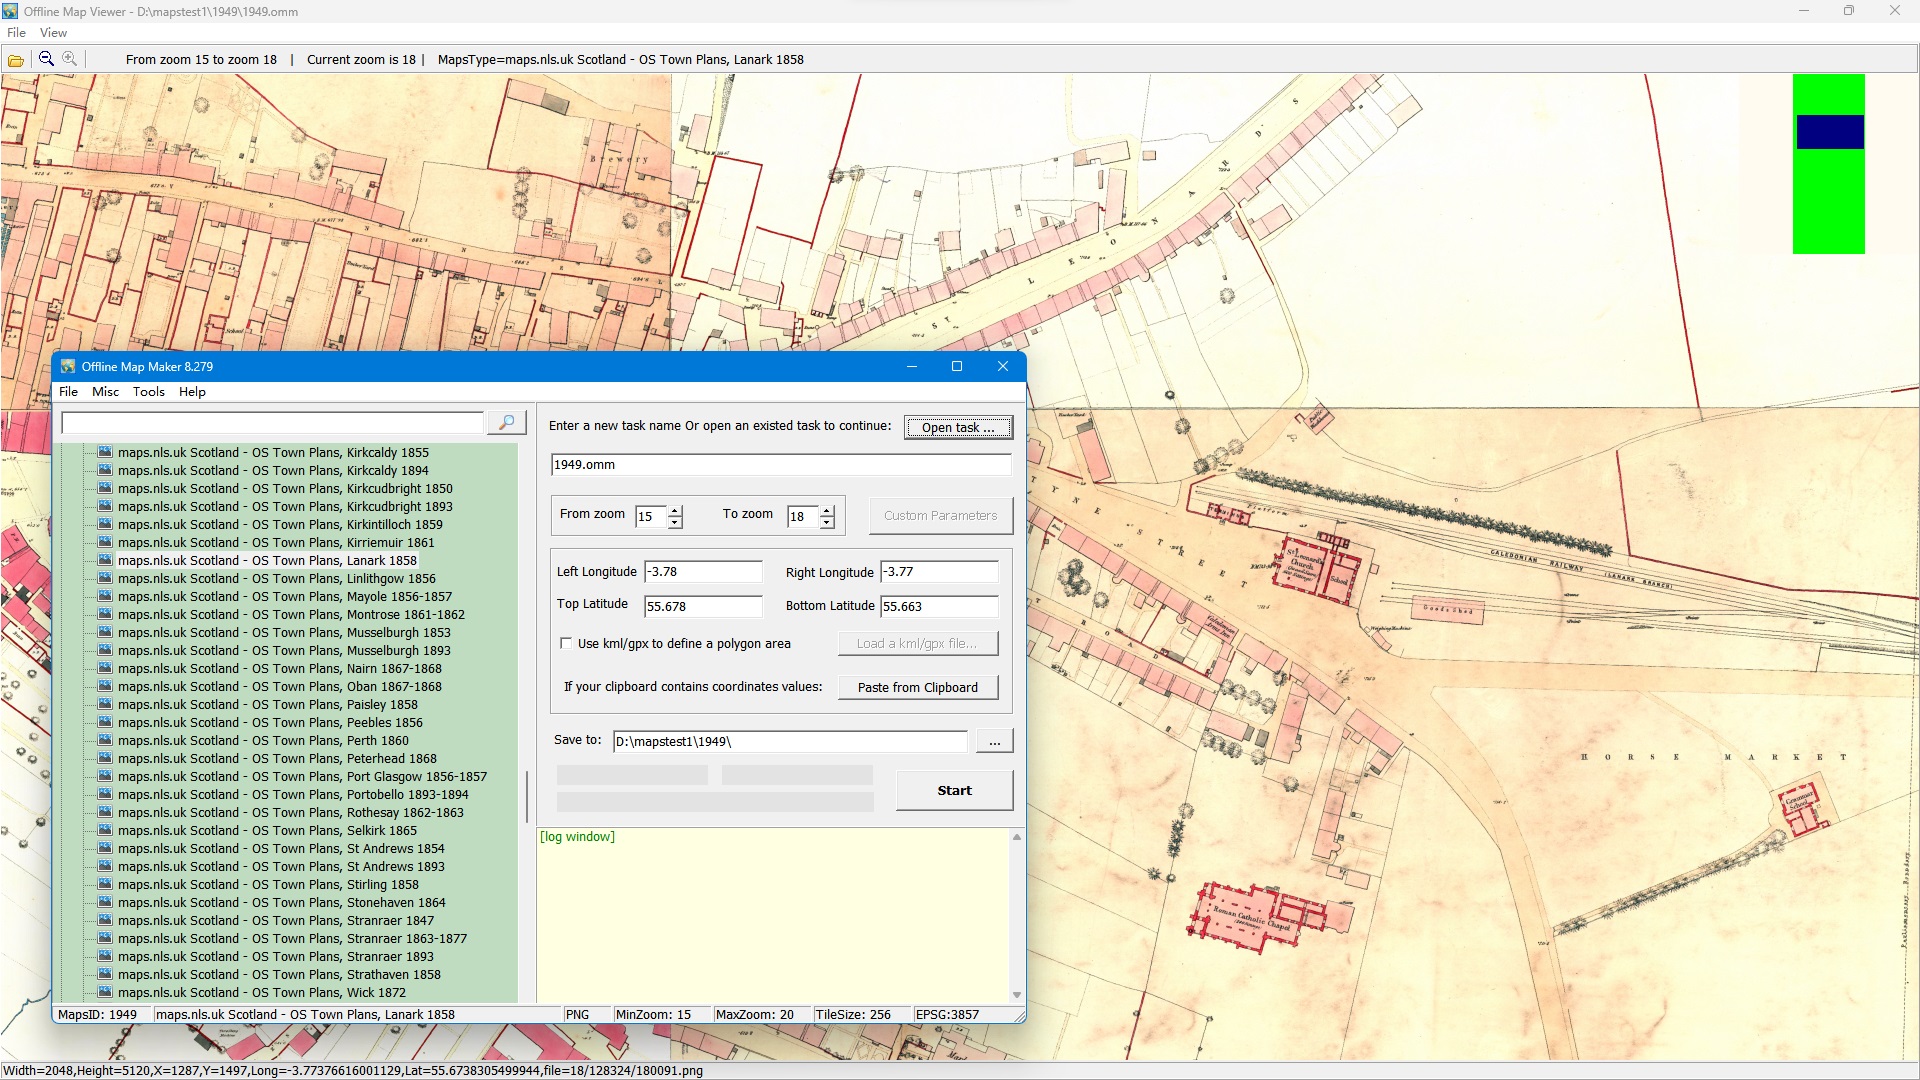Click the zoom in magnifier in Map Viewer
Viewport: 1920px width, 1080px height.
70,59
